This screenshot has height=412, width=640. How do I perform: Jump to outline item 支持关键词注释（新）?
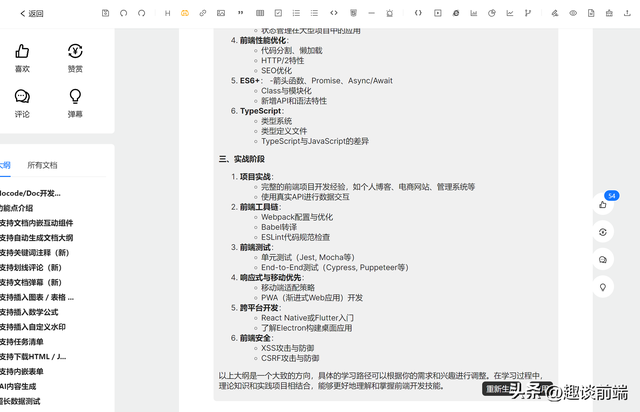(x=34, y=253)
